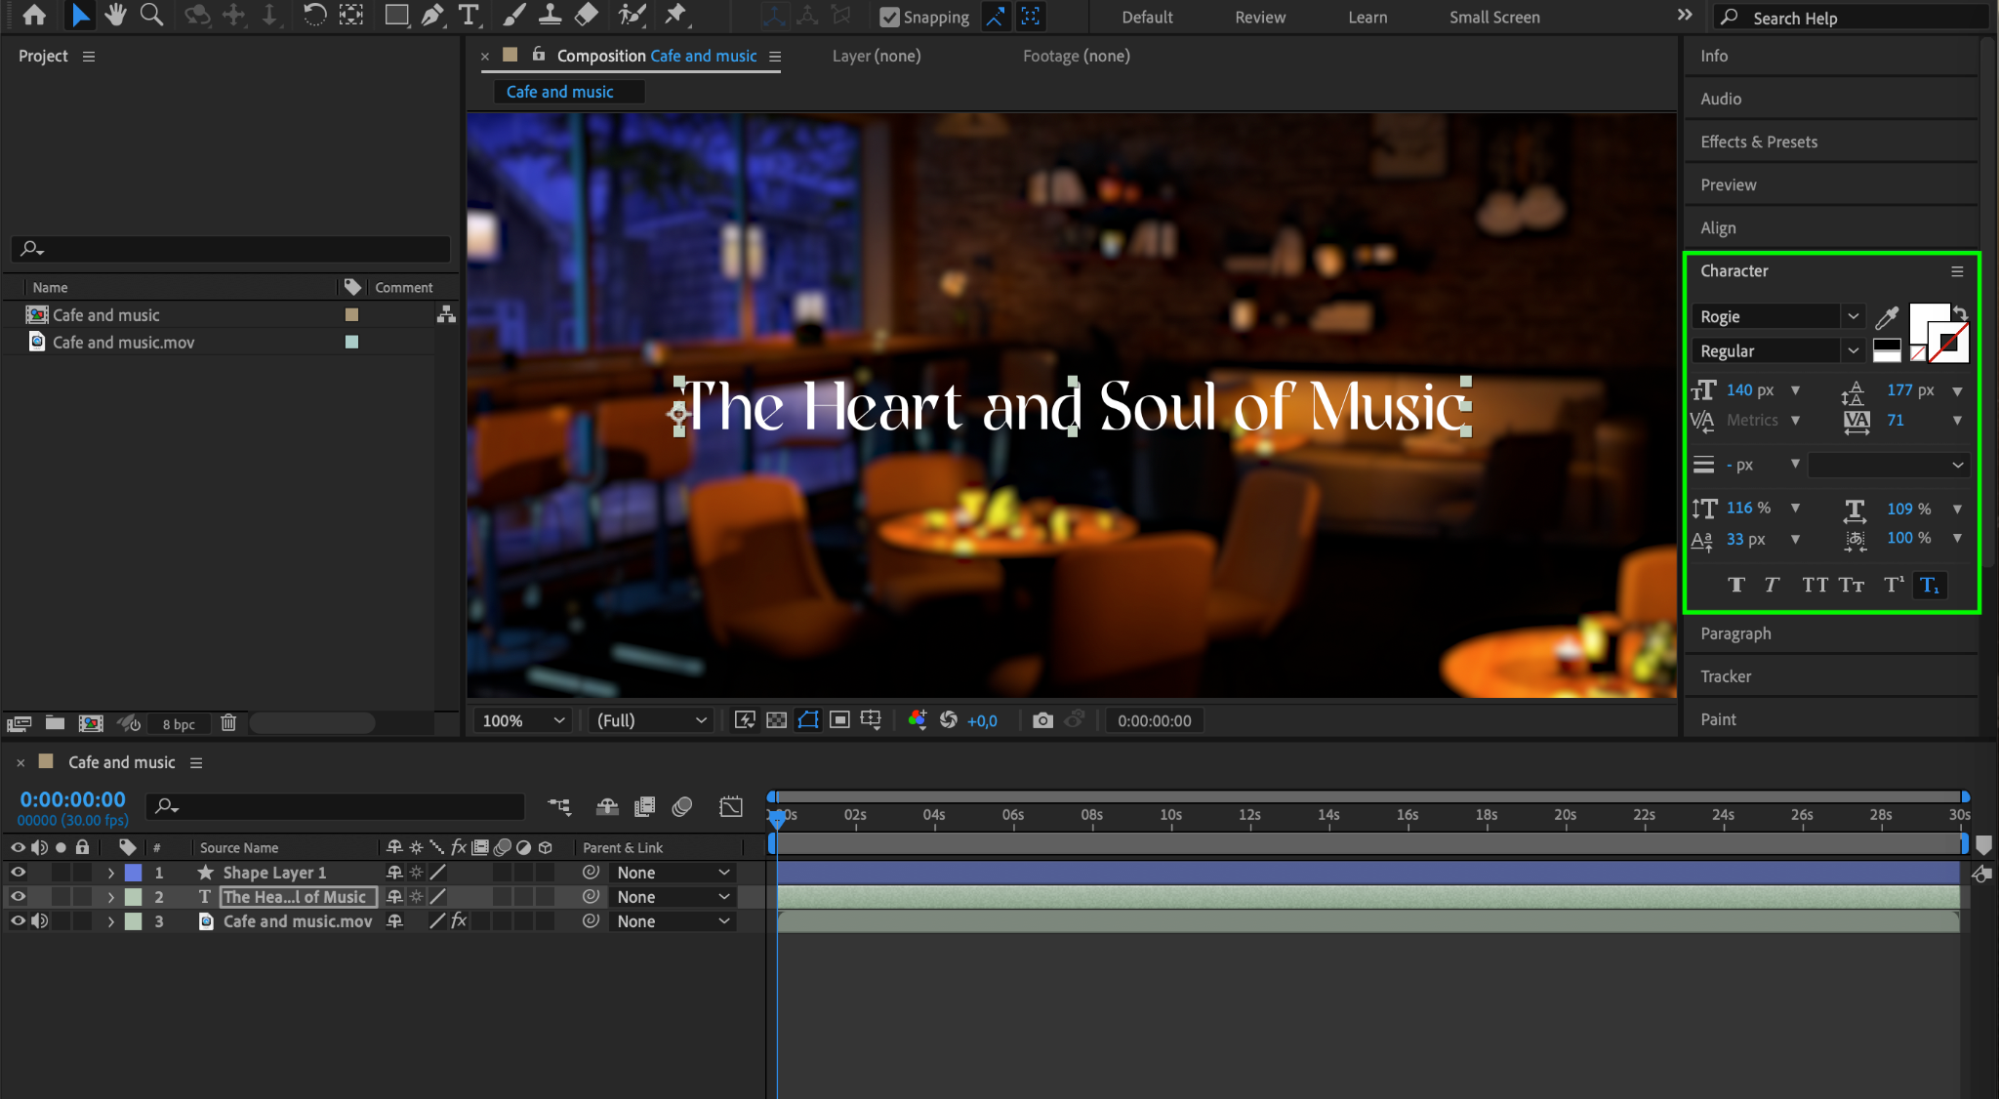Select the Puppet Pin tool
This screenshot has height=1100, width=1999.
(x=676, y=15)
